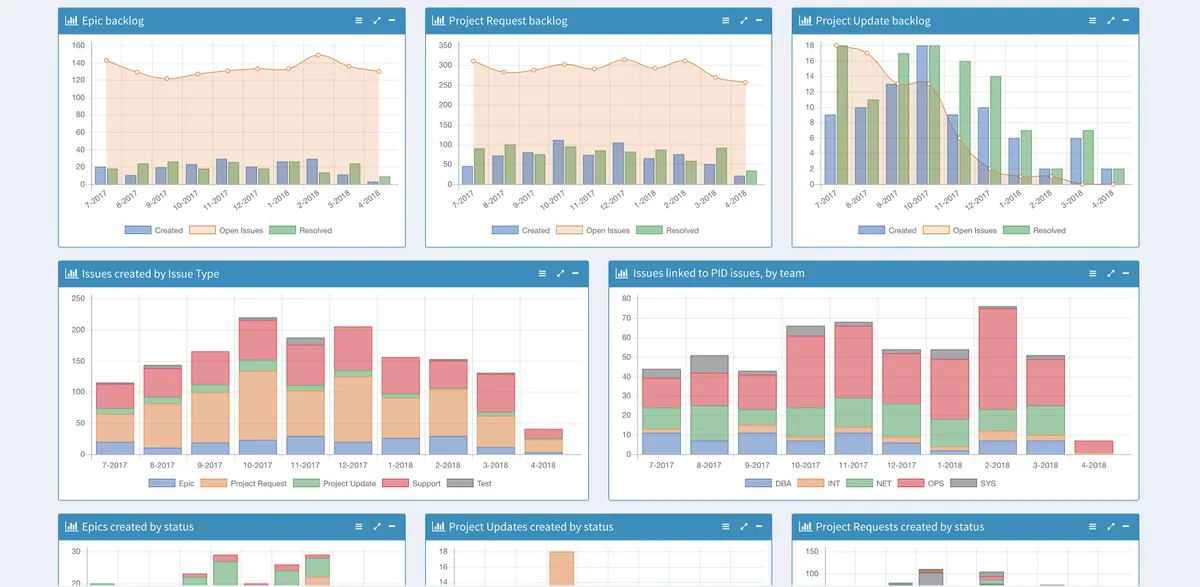1200x587 pixels.
Task: Open Project Updates created by status menu
Action: 727,526
